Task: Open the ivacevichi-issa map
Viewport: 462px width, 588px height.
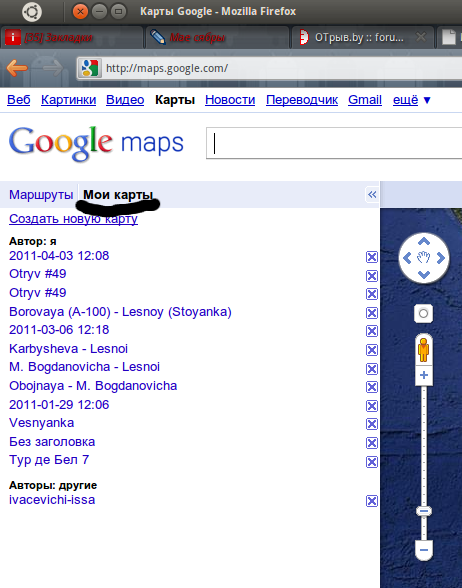Action: pos(52,500)
